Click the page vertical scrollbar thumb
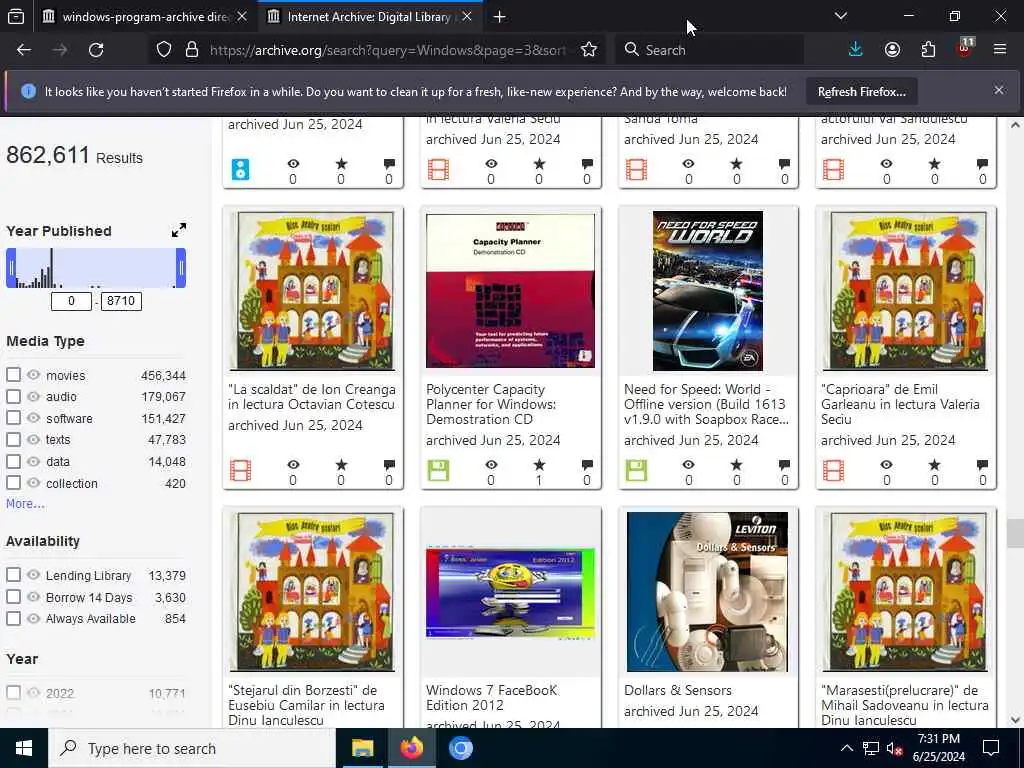Image resolution: width=1024 pixels, height=768 pixels. point(1015,534)
